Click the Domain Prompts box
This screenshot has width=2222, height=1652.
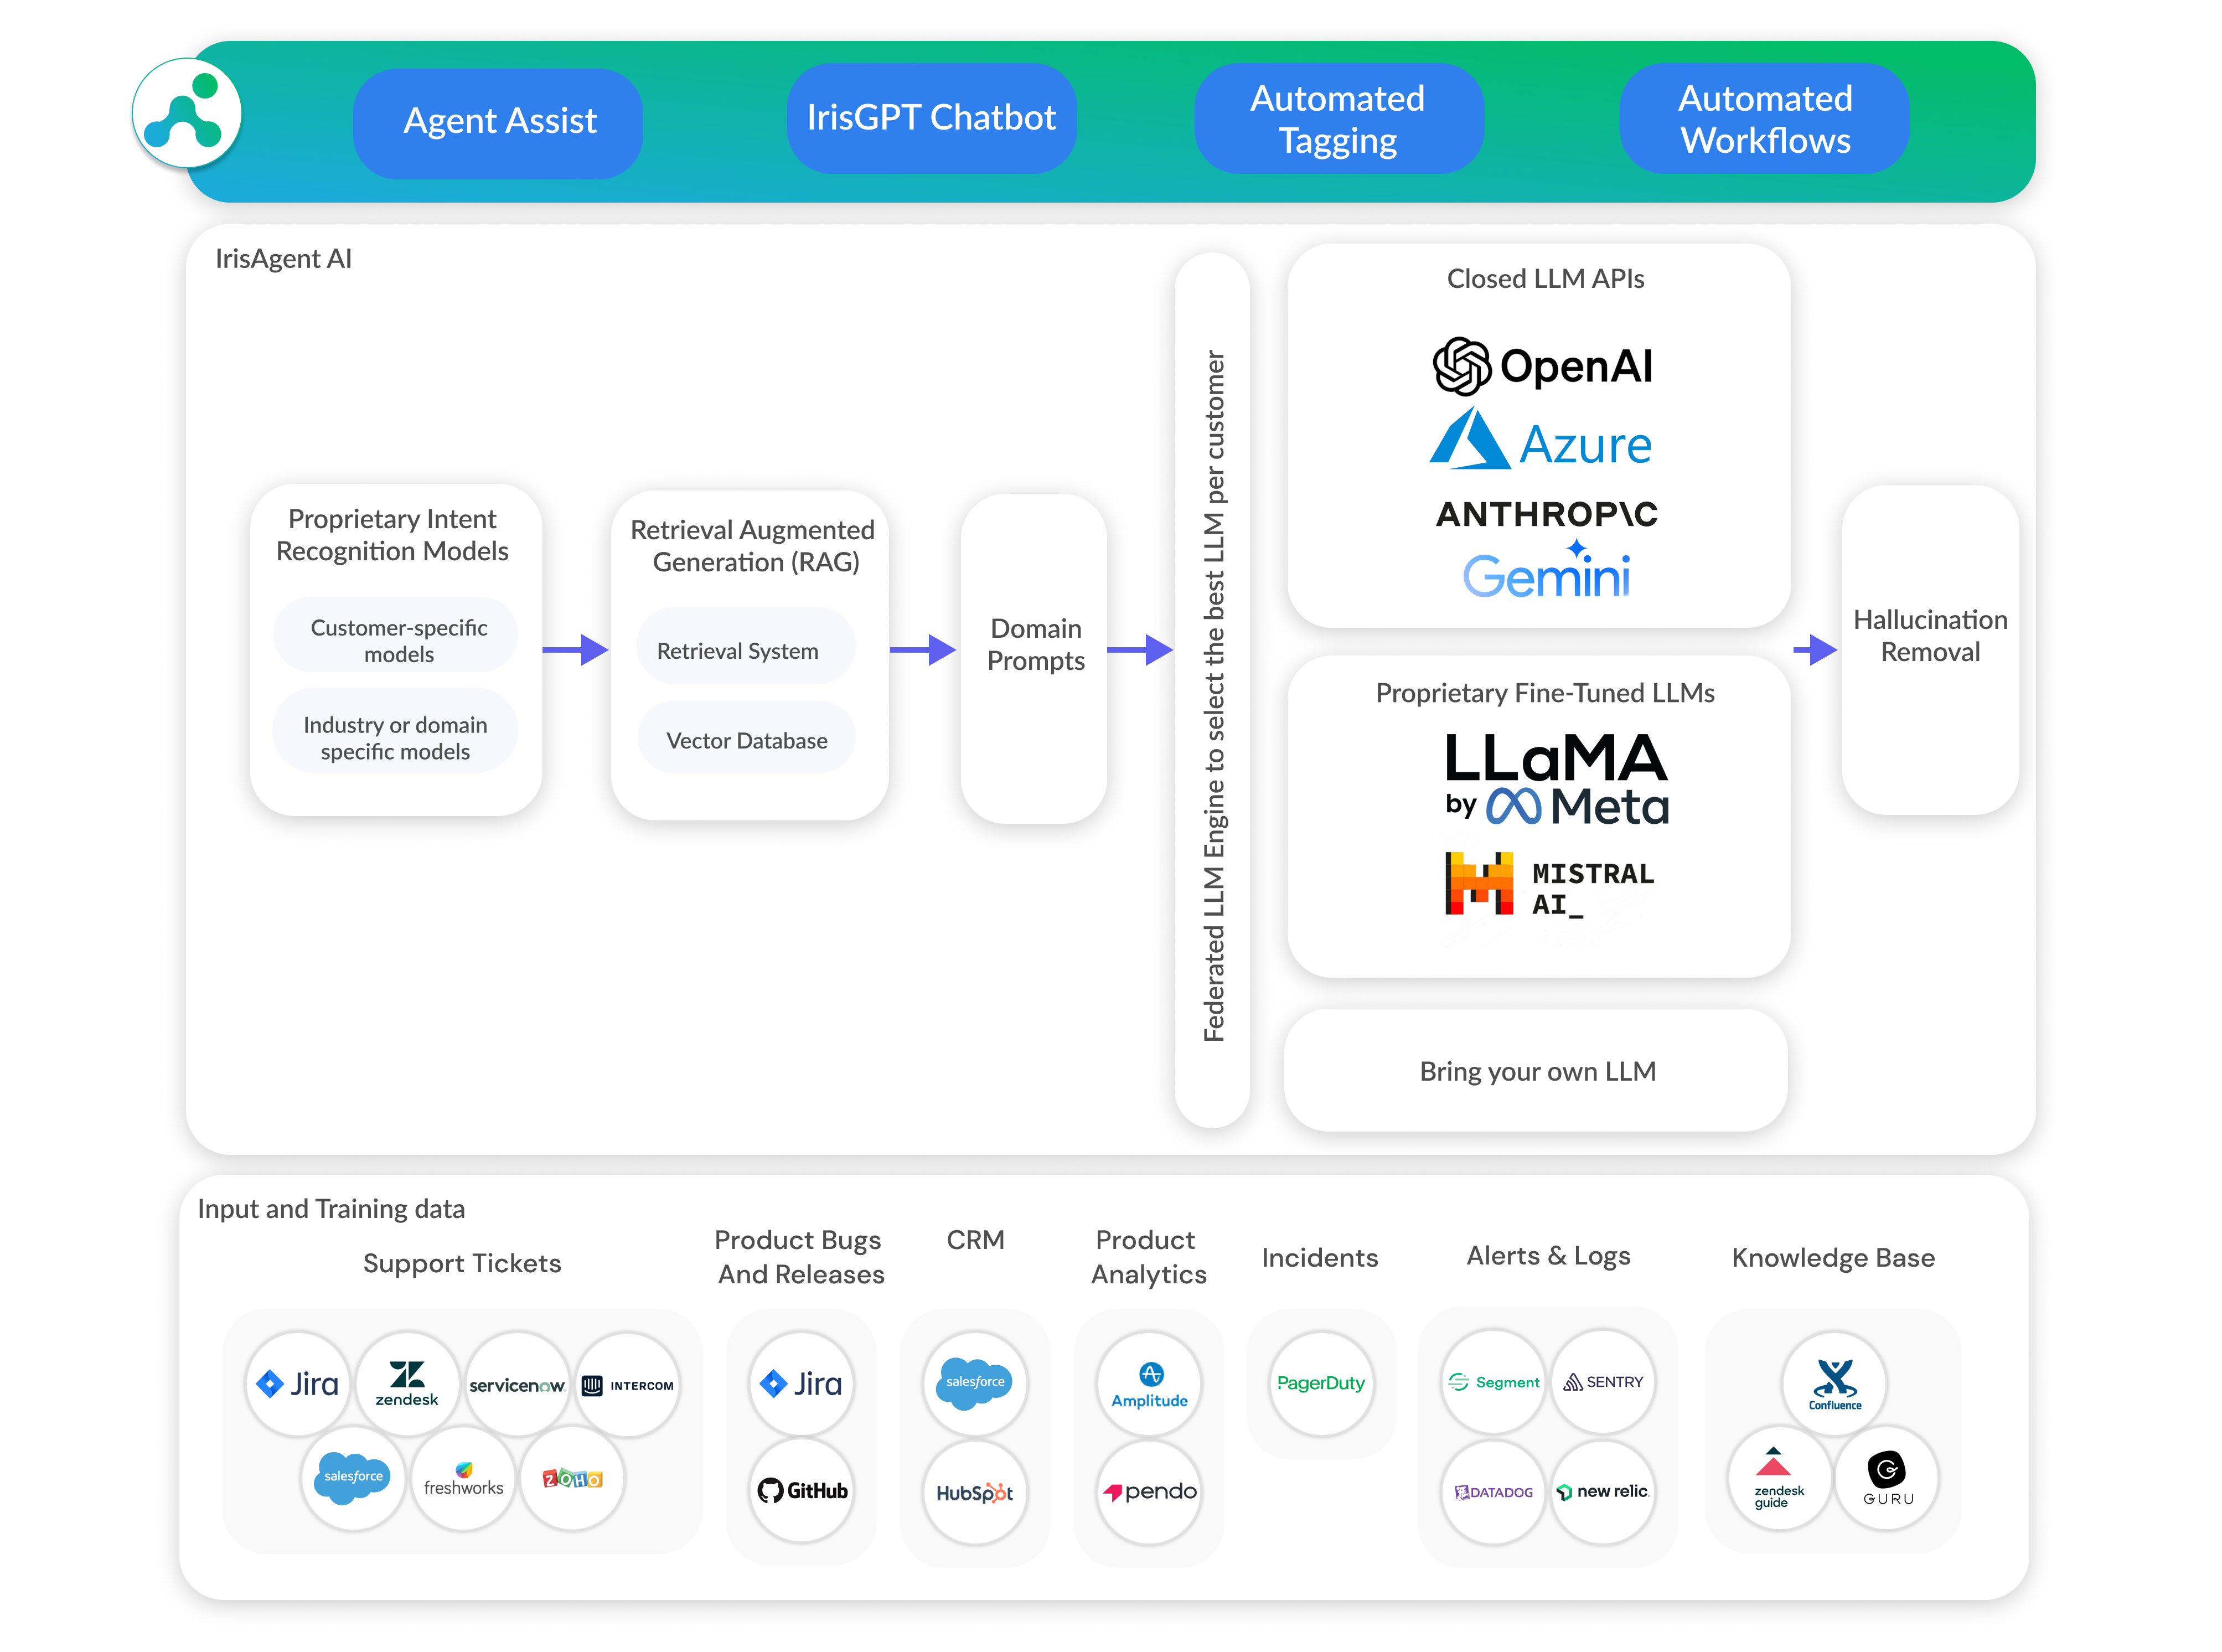pyautogui.click(x=1034, y=658)
